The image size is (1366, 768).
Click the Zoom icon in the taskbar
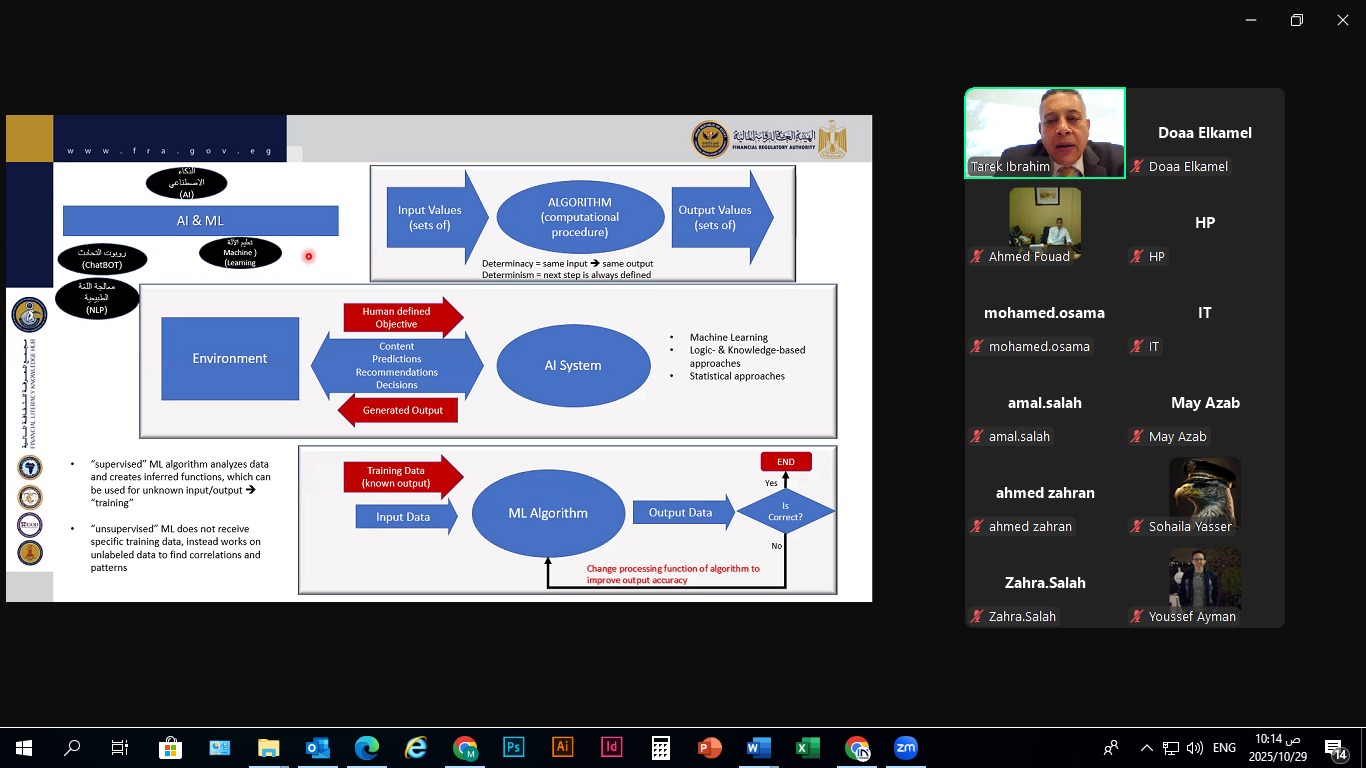tap(905, 748)
